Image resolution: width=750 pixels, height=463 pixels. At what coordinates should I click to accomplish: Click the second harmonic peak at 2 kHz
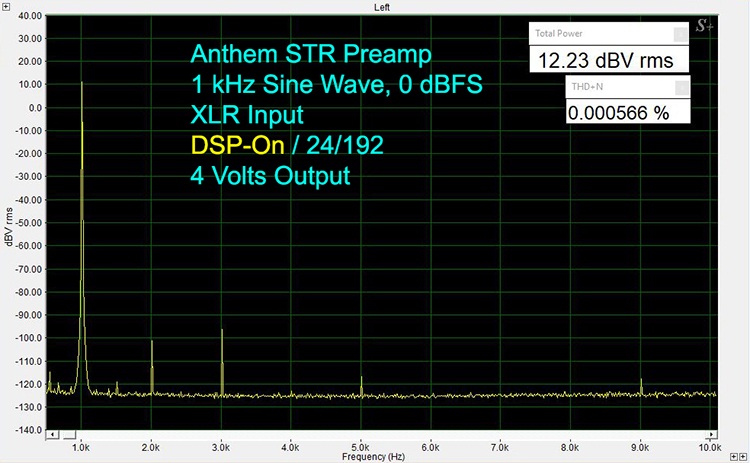click(151, 341)
